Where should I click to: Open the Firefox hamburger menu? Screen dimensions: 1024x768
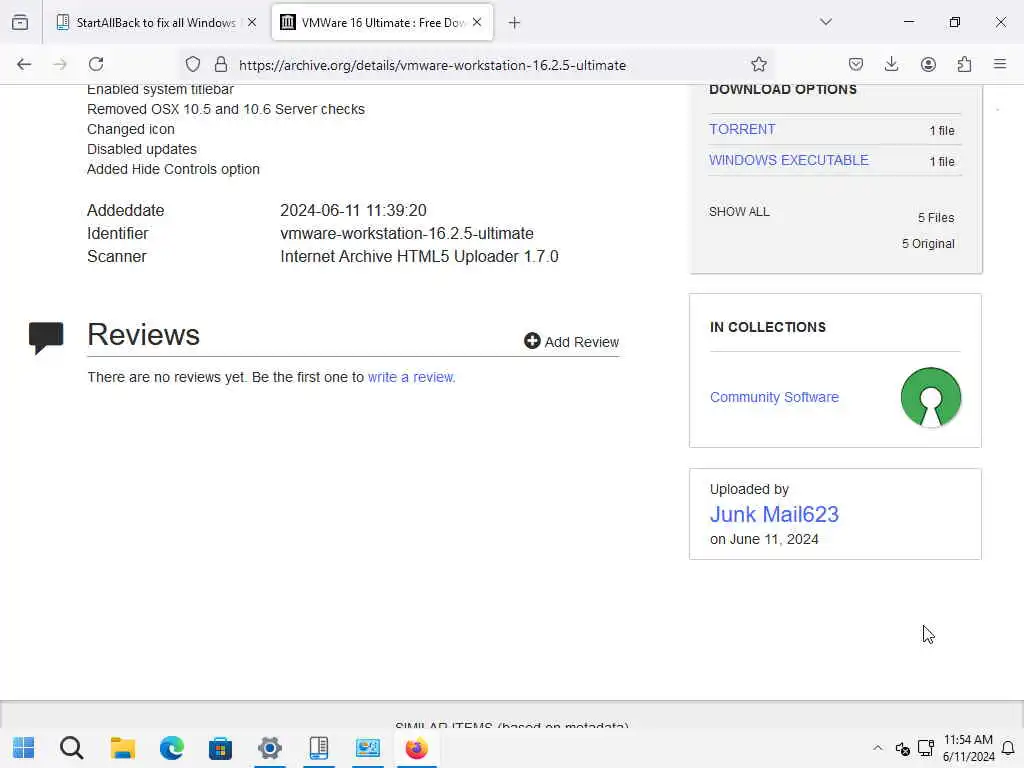tap(1000, 64)
